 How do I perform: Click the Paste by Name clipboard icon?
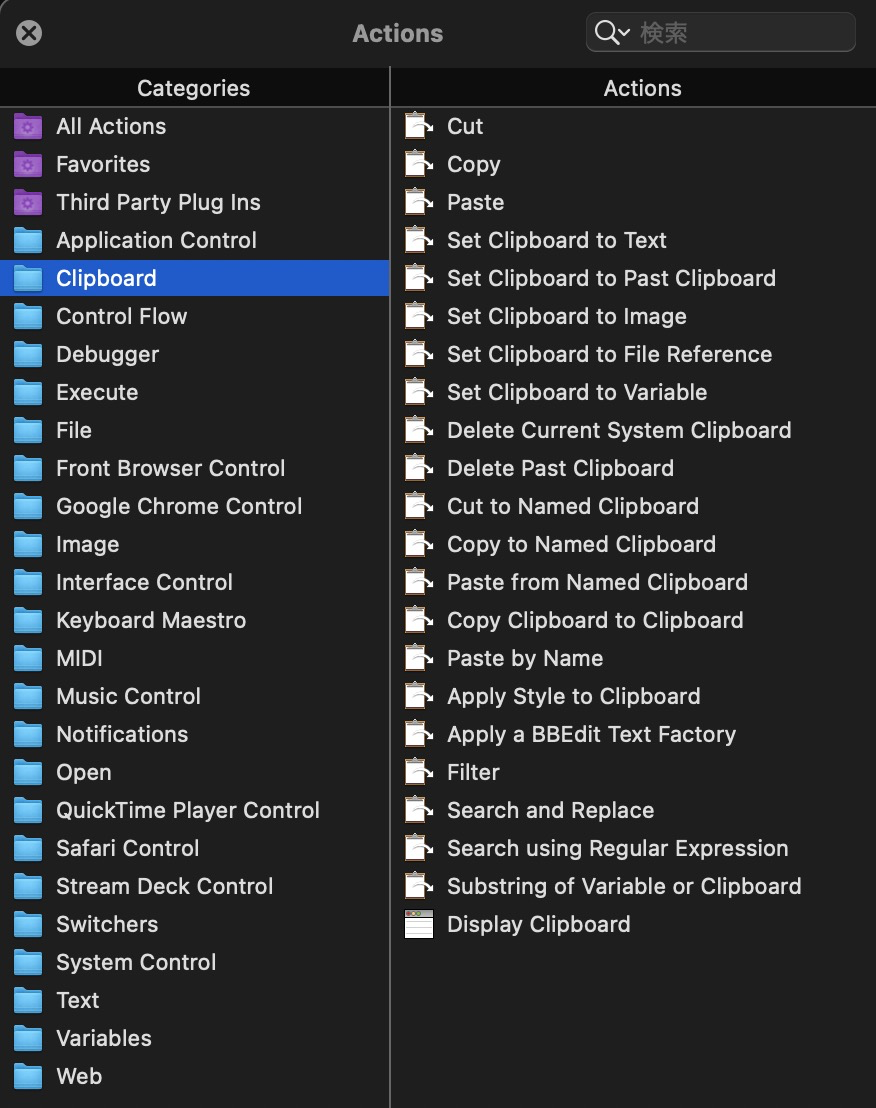click(419, 658)
